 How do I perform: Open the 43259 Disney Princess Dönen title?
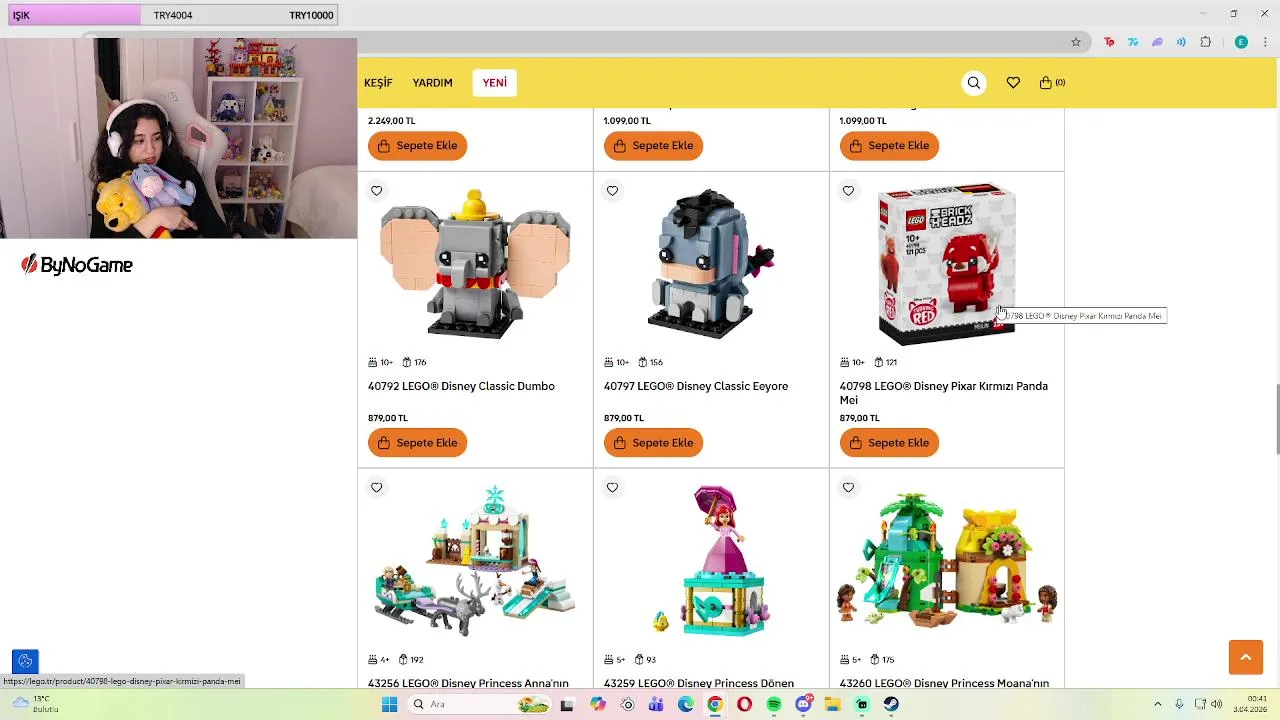click(699, 683)
